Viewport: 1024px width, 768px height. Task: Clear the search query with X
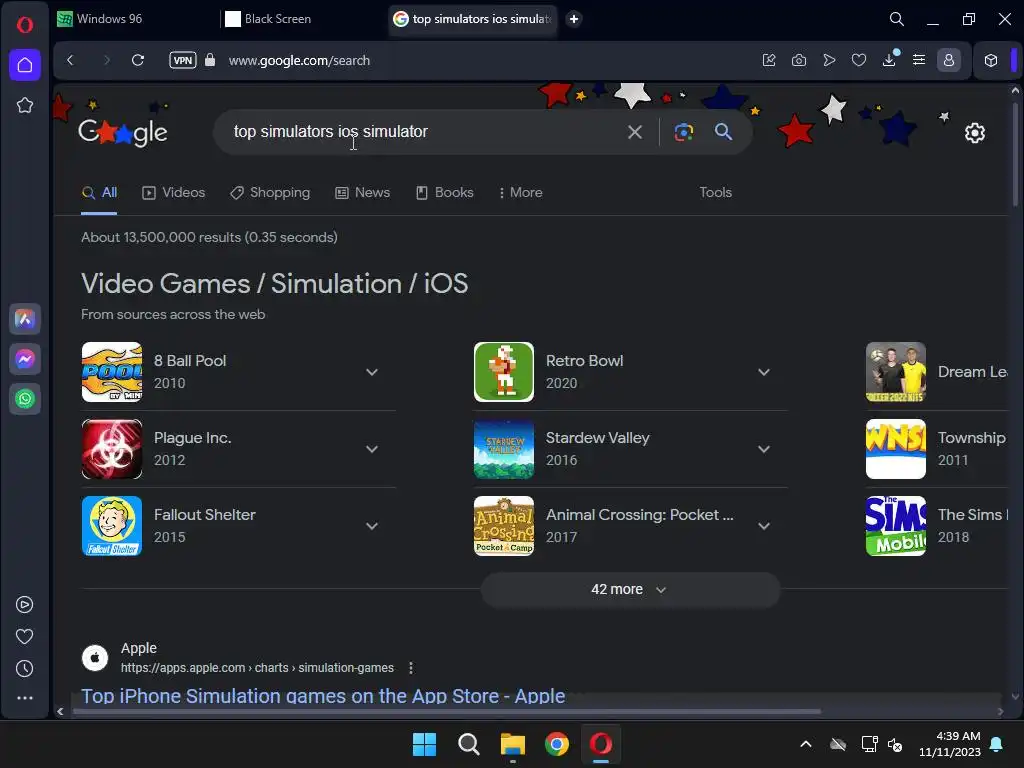635,132
